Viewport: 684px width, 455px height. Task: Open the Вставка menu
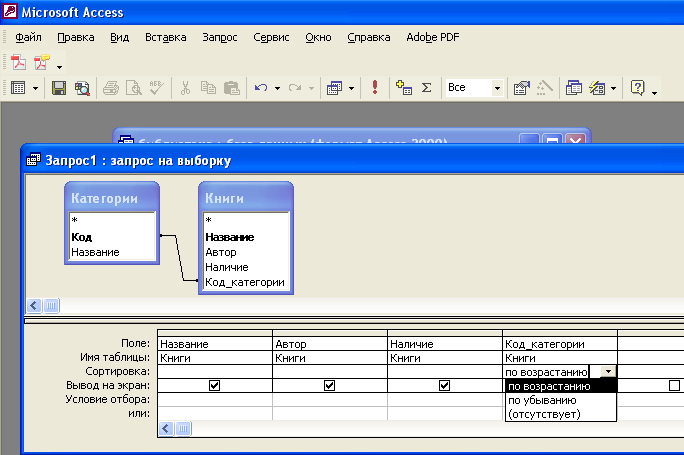[166, 38]
